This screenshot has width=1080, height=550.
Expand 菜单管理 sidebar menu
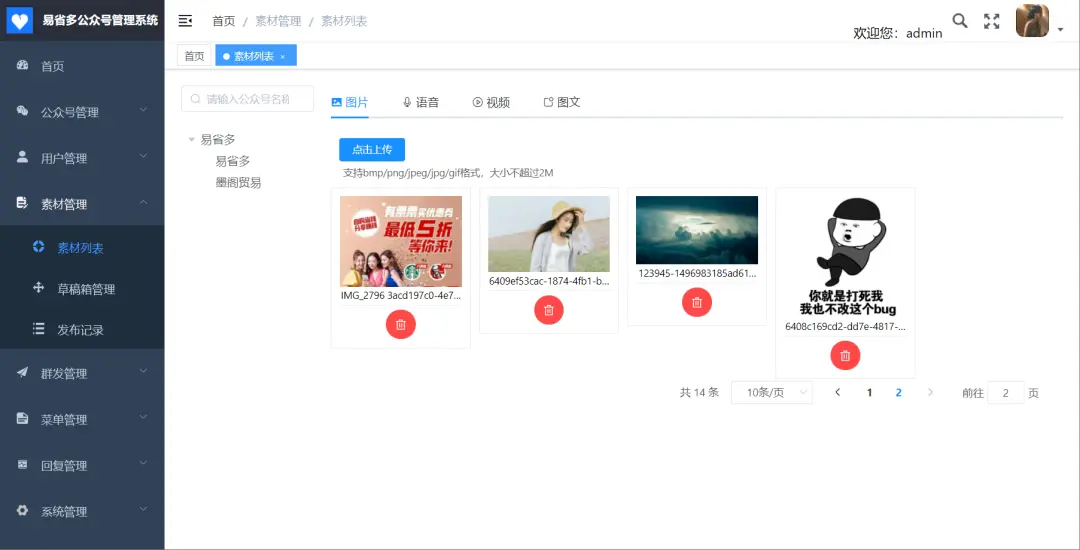coord(82,419)
